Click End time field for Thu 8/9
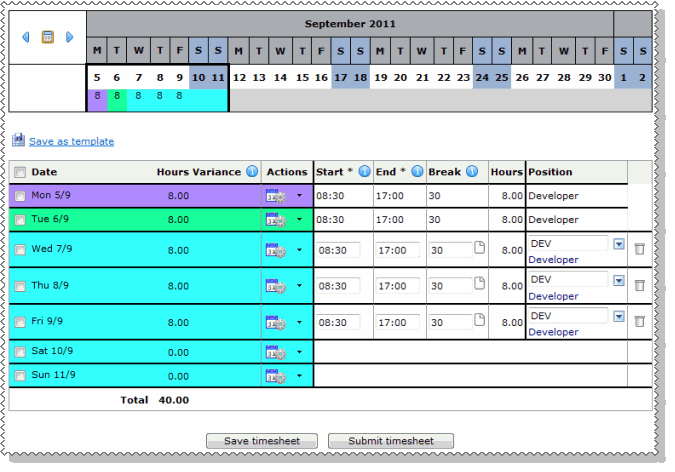The image size is (675, 472). click(x=398, y=286)
